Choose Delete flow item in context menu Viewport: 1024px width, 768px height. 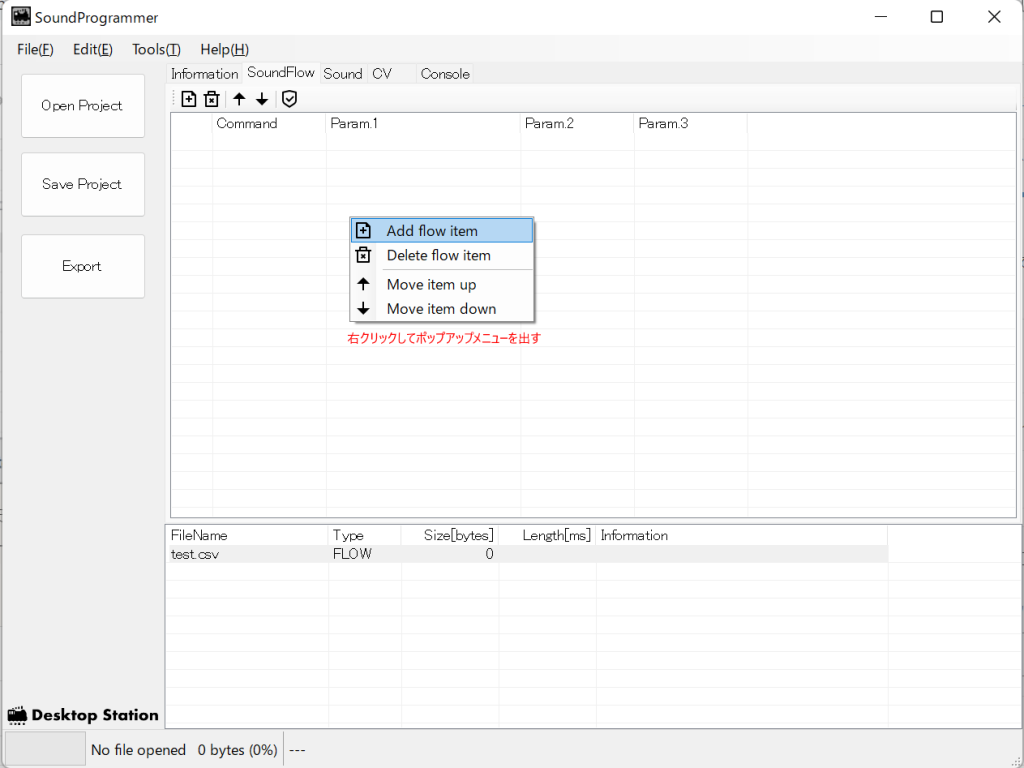(x=438, y=255)
